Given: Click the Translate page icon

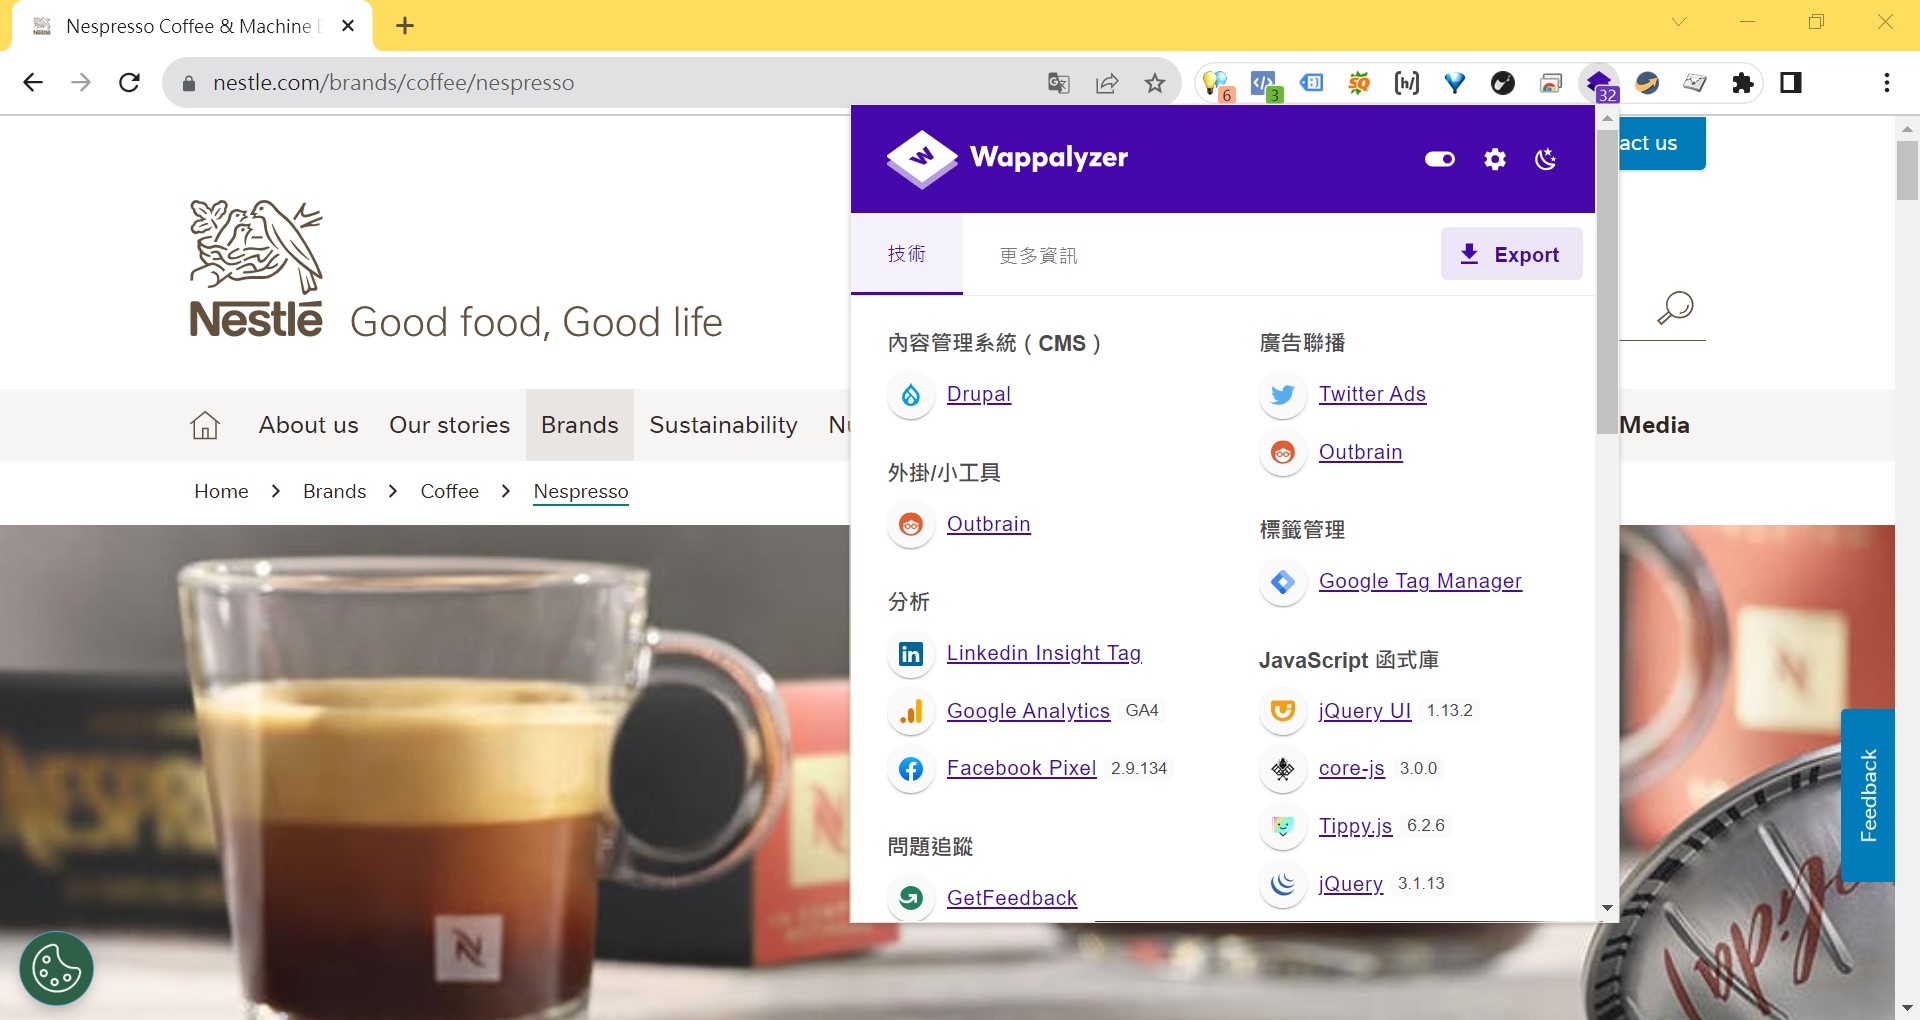Looking at the screenshot, I should click(1059, 83).
